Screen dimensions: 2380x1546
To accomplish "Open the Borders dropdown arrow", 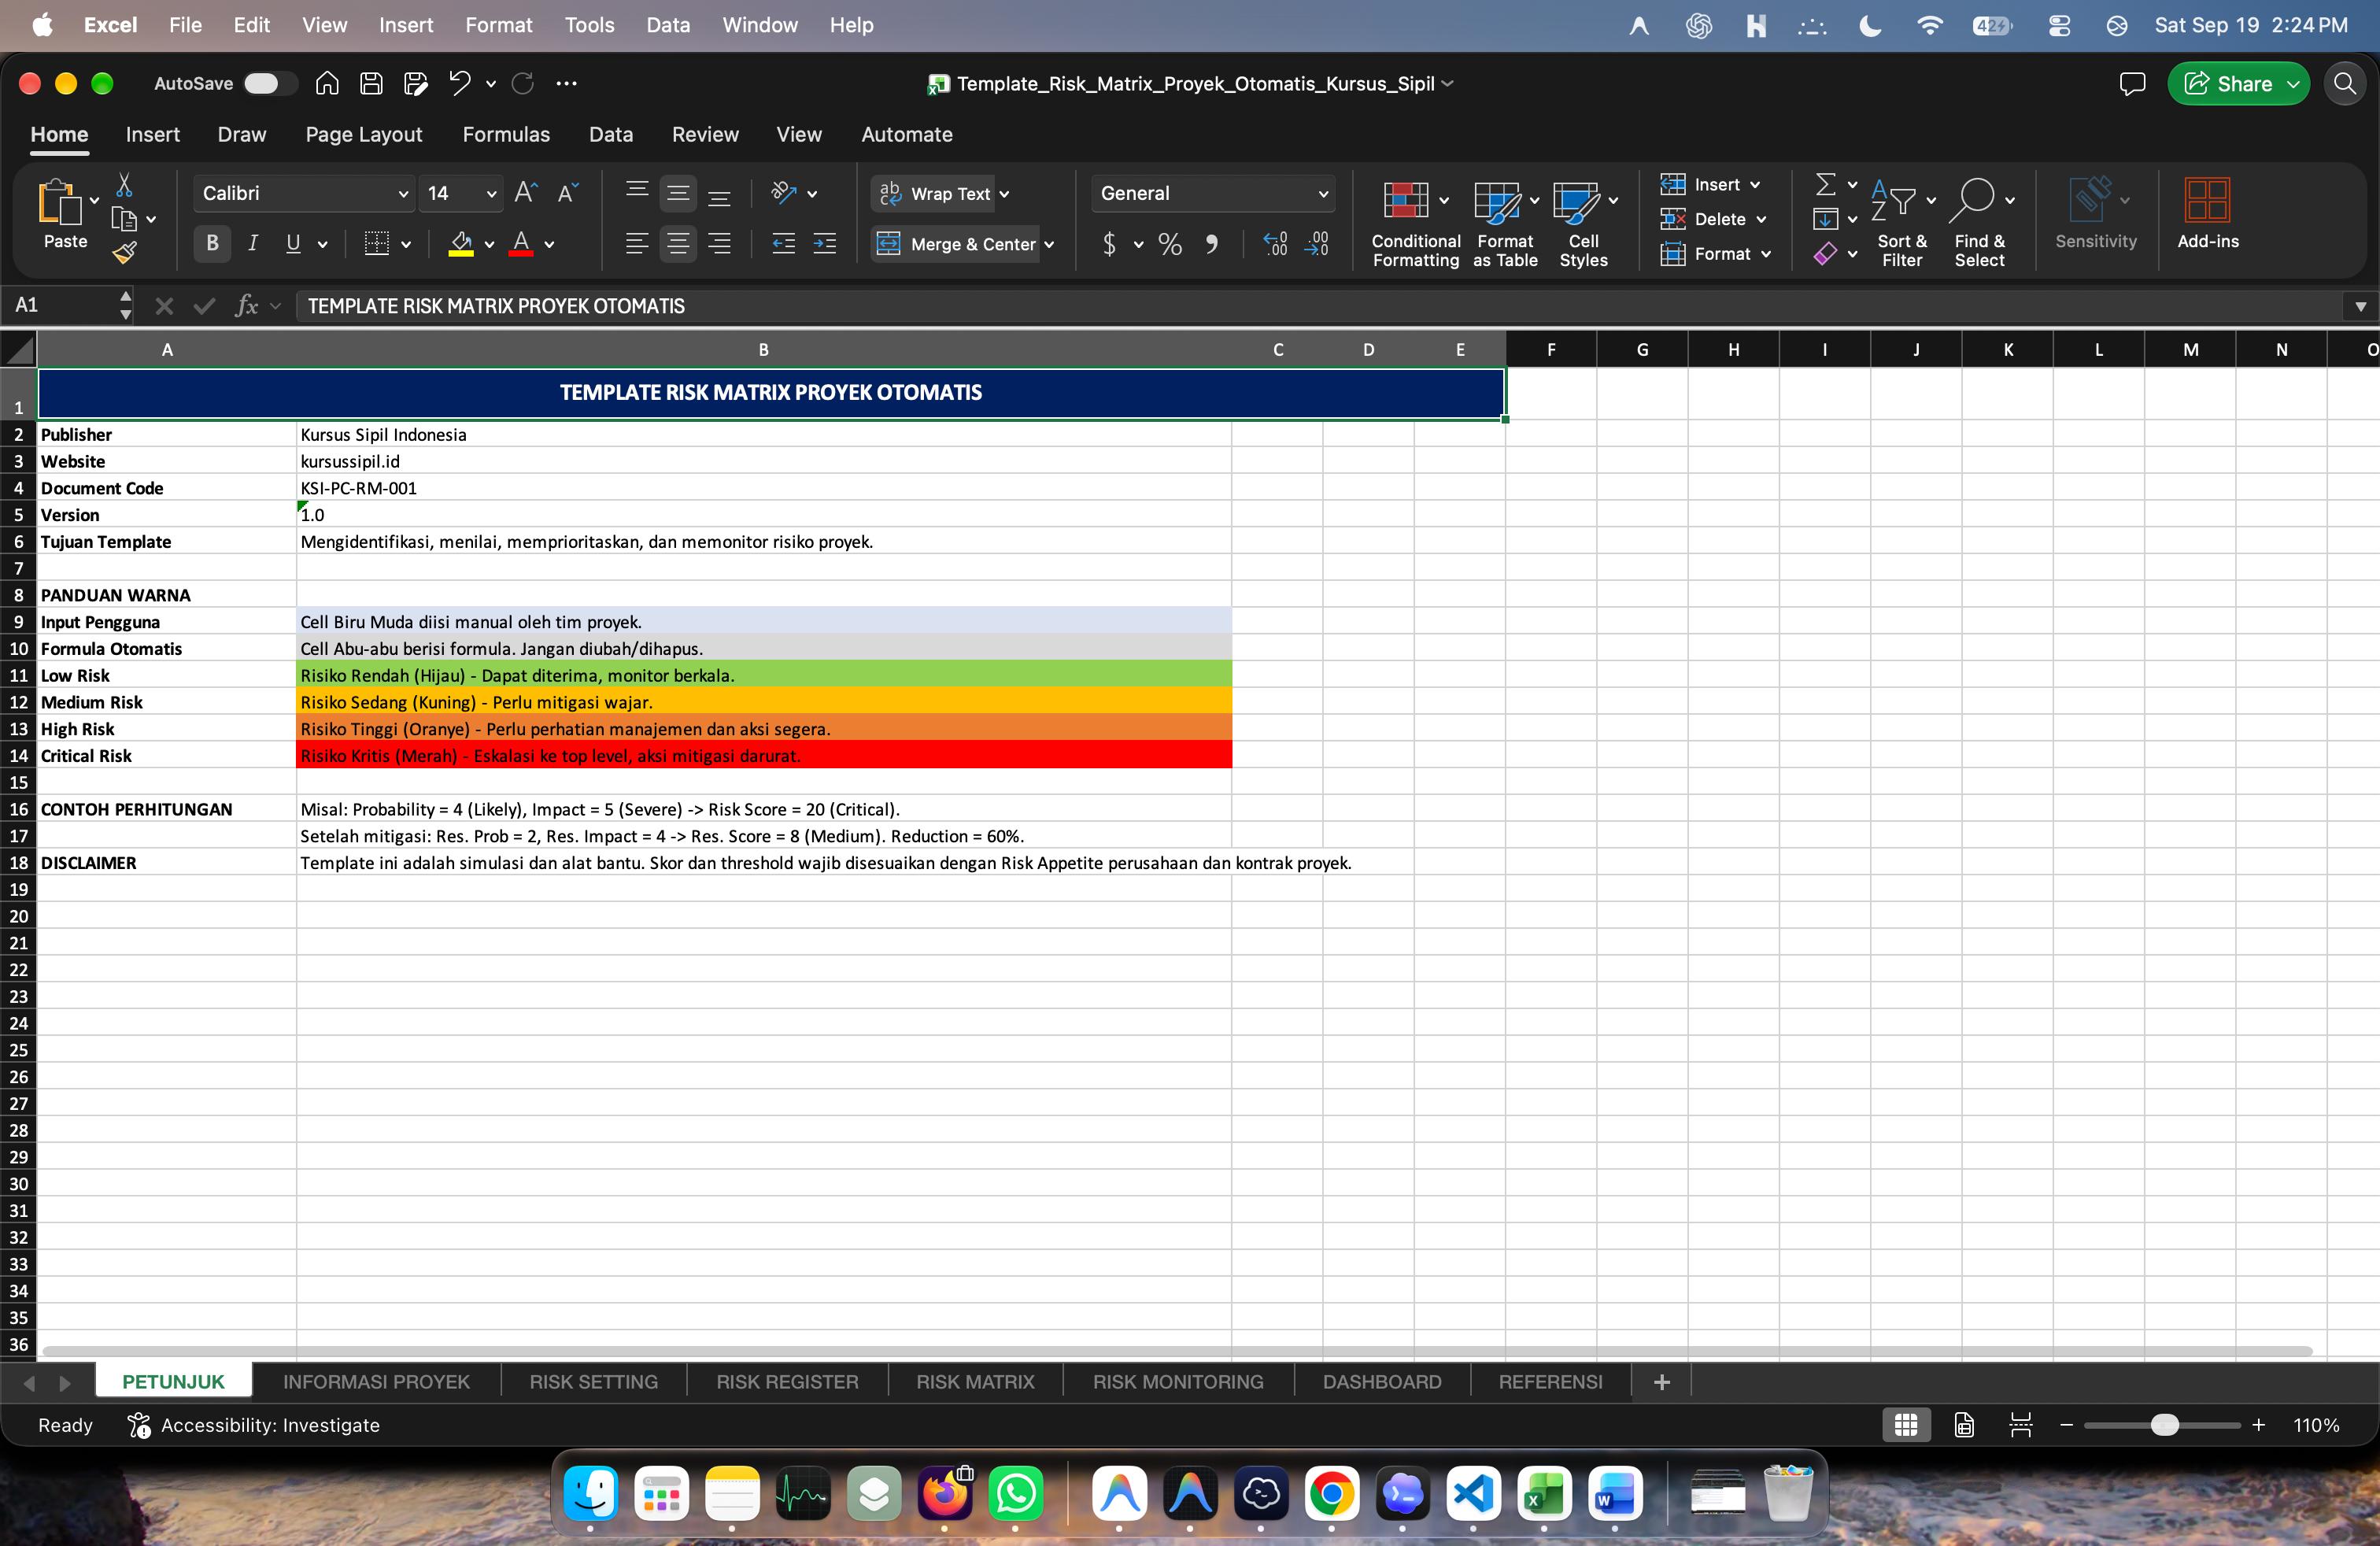I will tap(406, 244).
